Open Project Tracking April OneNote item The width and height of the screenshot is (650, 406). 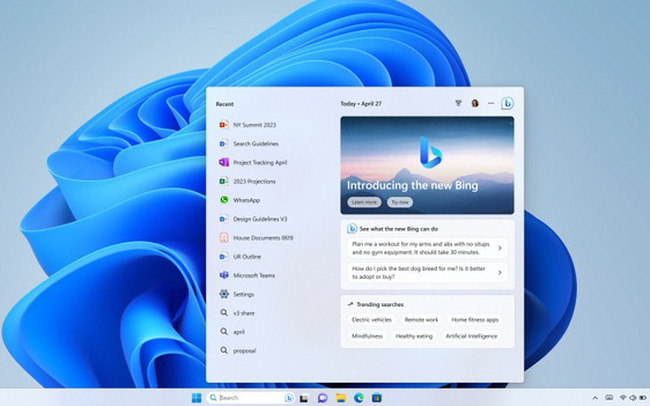coord(258,162)
